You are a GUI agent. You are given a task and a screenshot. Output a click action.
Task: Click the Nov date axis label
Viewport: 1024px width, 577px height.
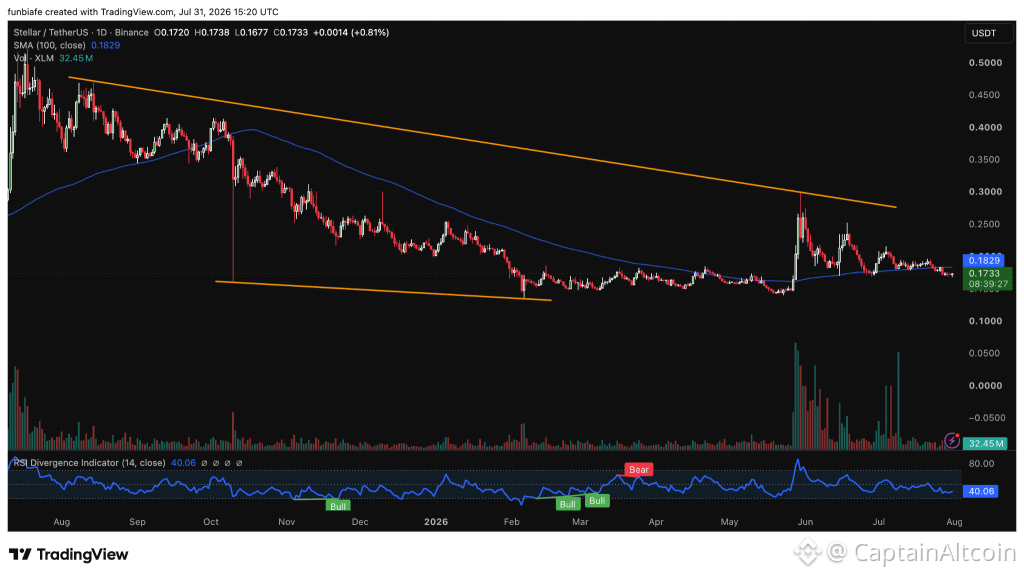point(286,522)
